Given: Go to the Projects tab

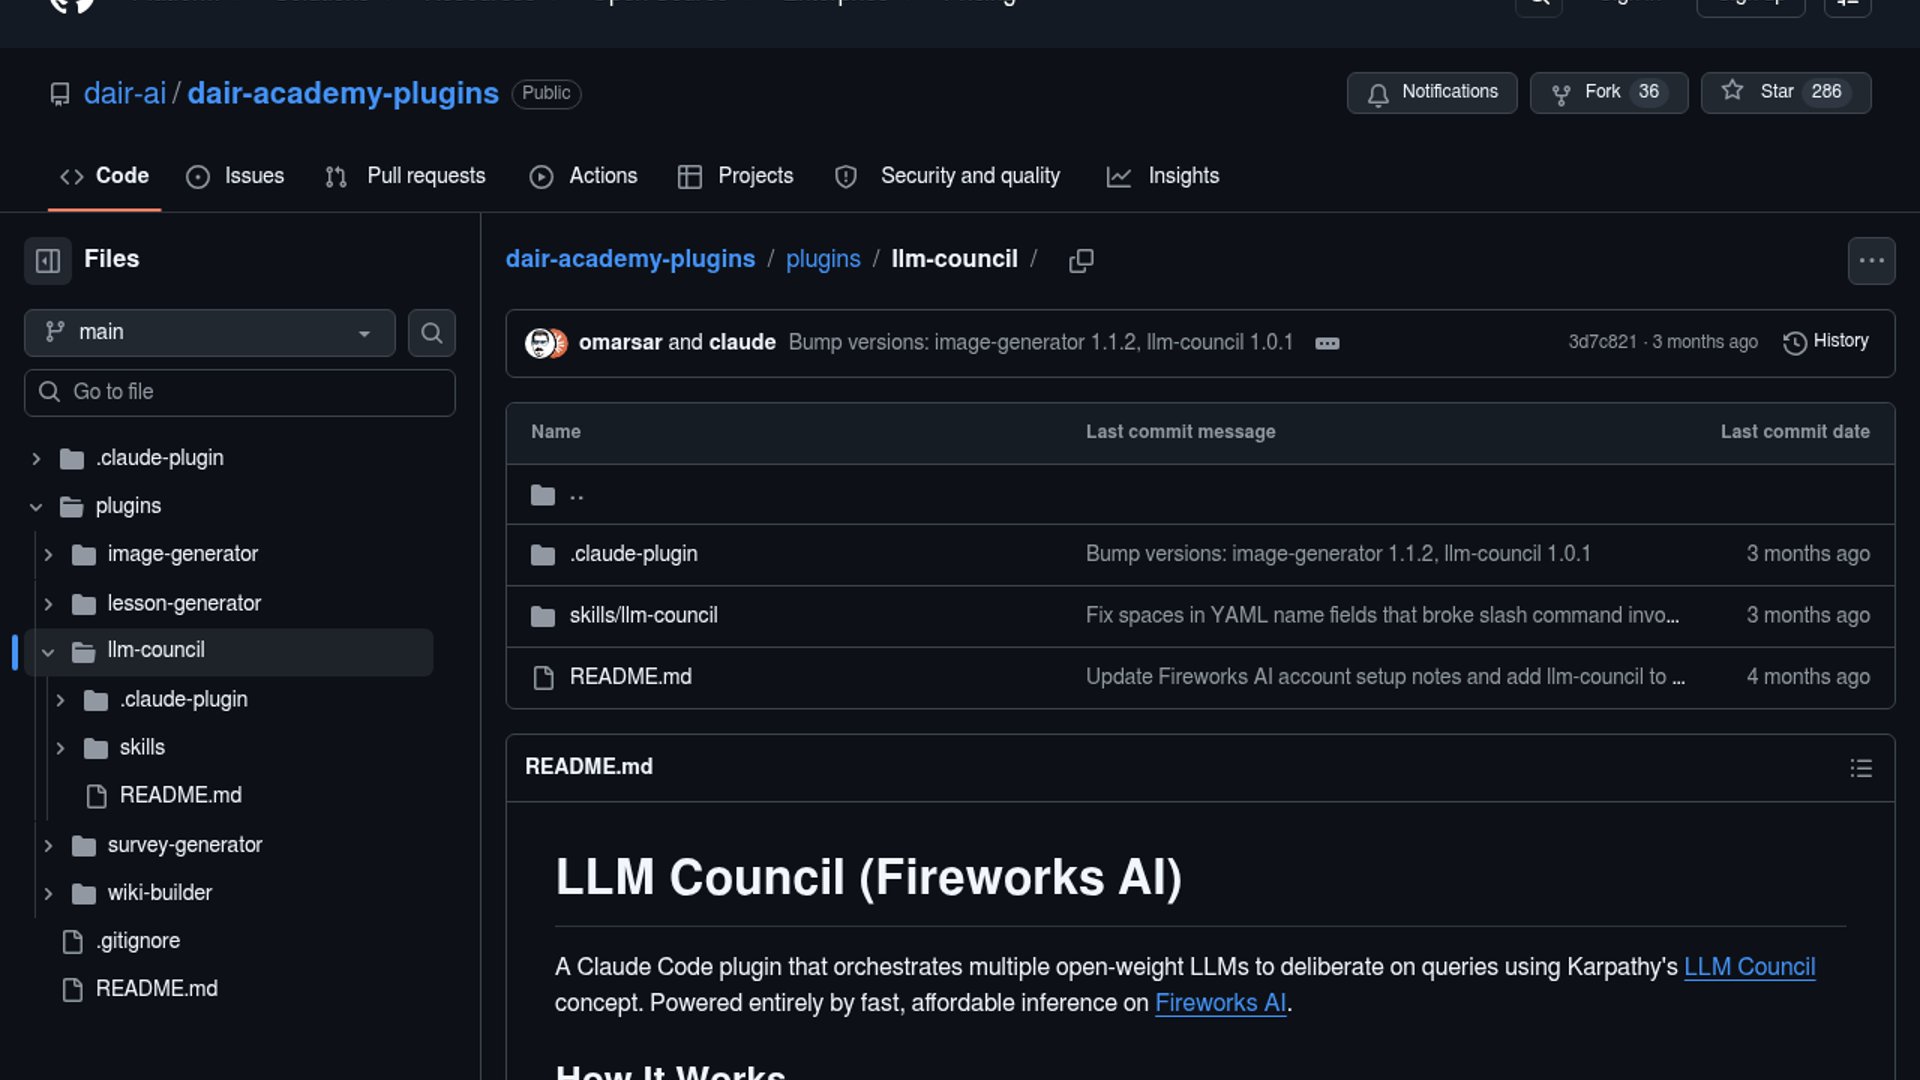Looking at the screenshot, I should [736, 176].
